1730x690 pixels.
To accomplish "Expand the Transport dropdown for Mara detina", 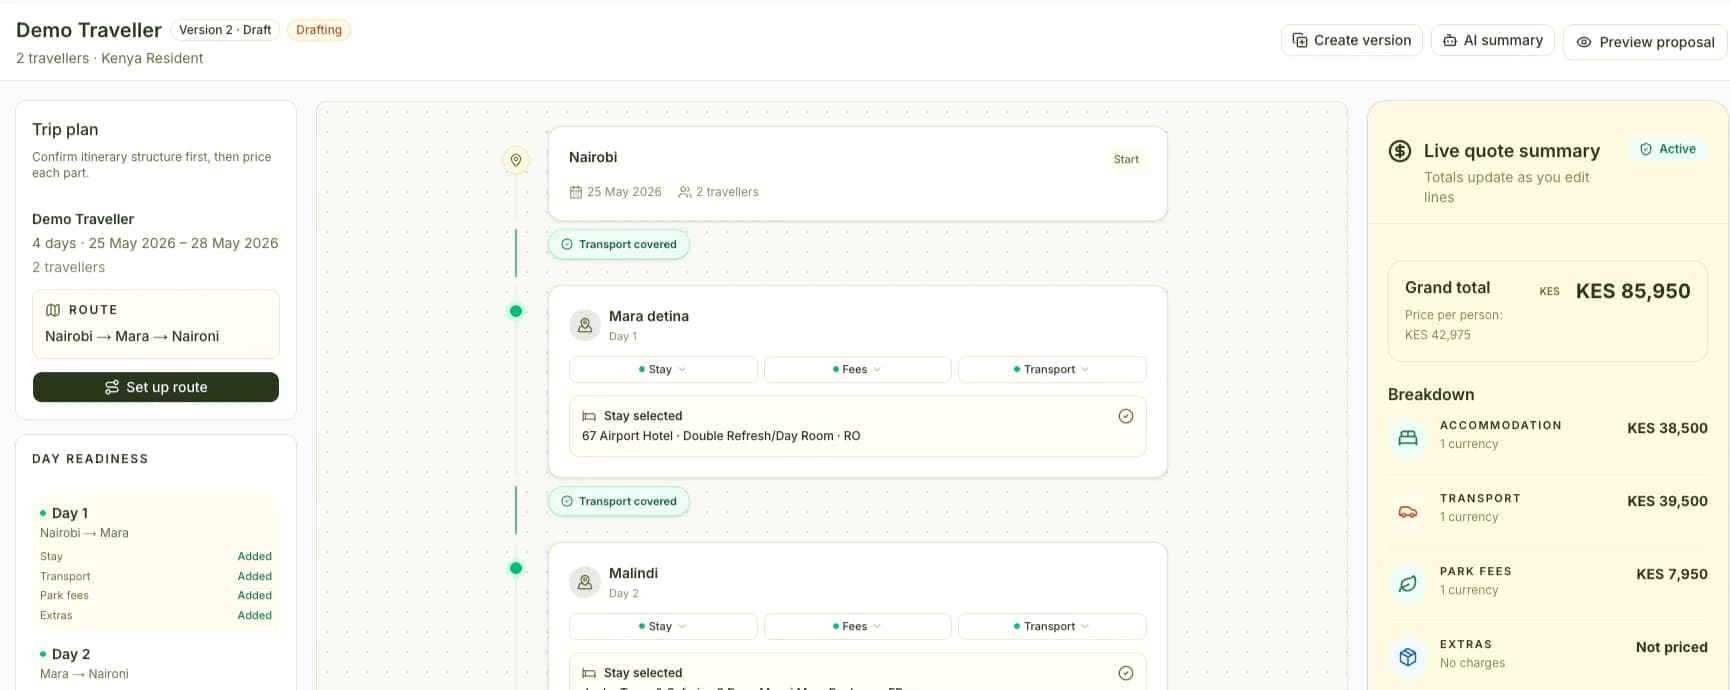I will 1052,369.
